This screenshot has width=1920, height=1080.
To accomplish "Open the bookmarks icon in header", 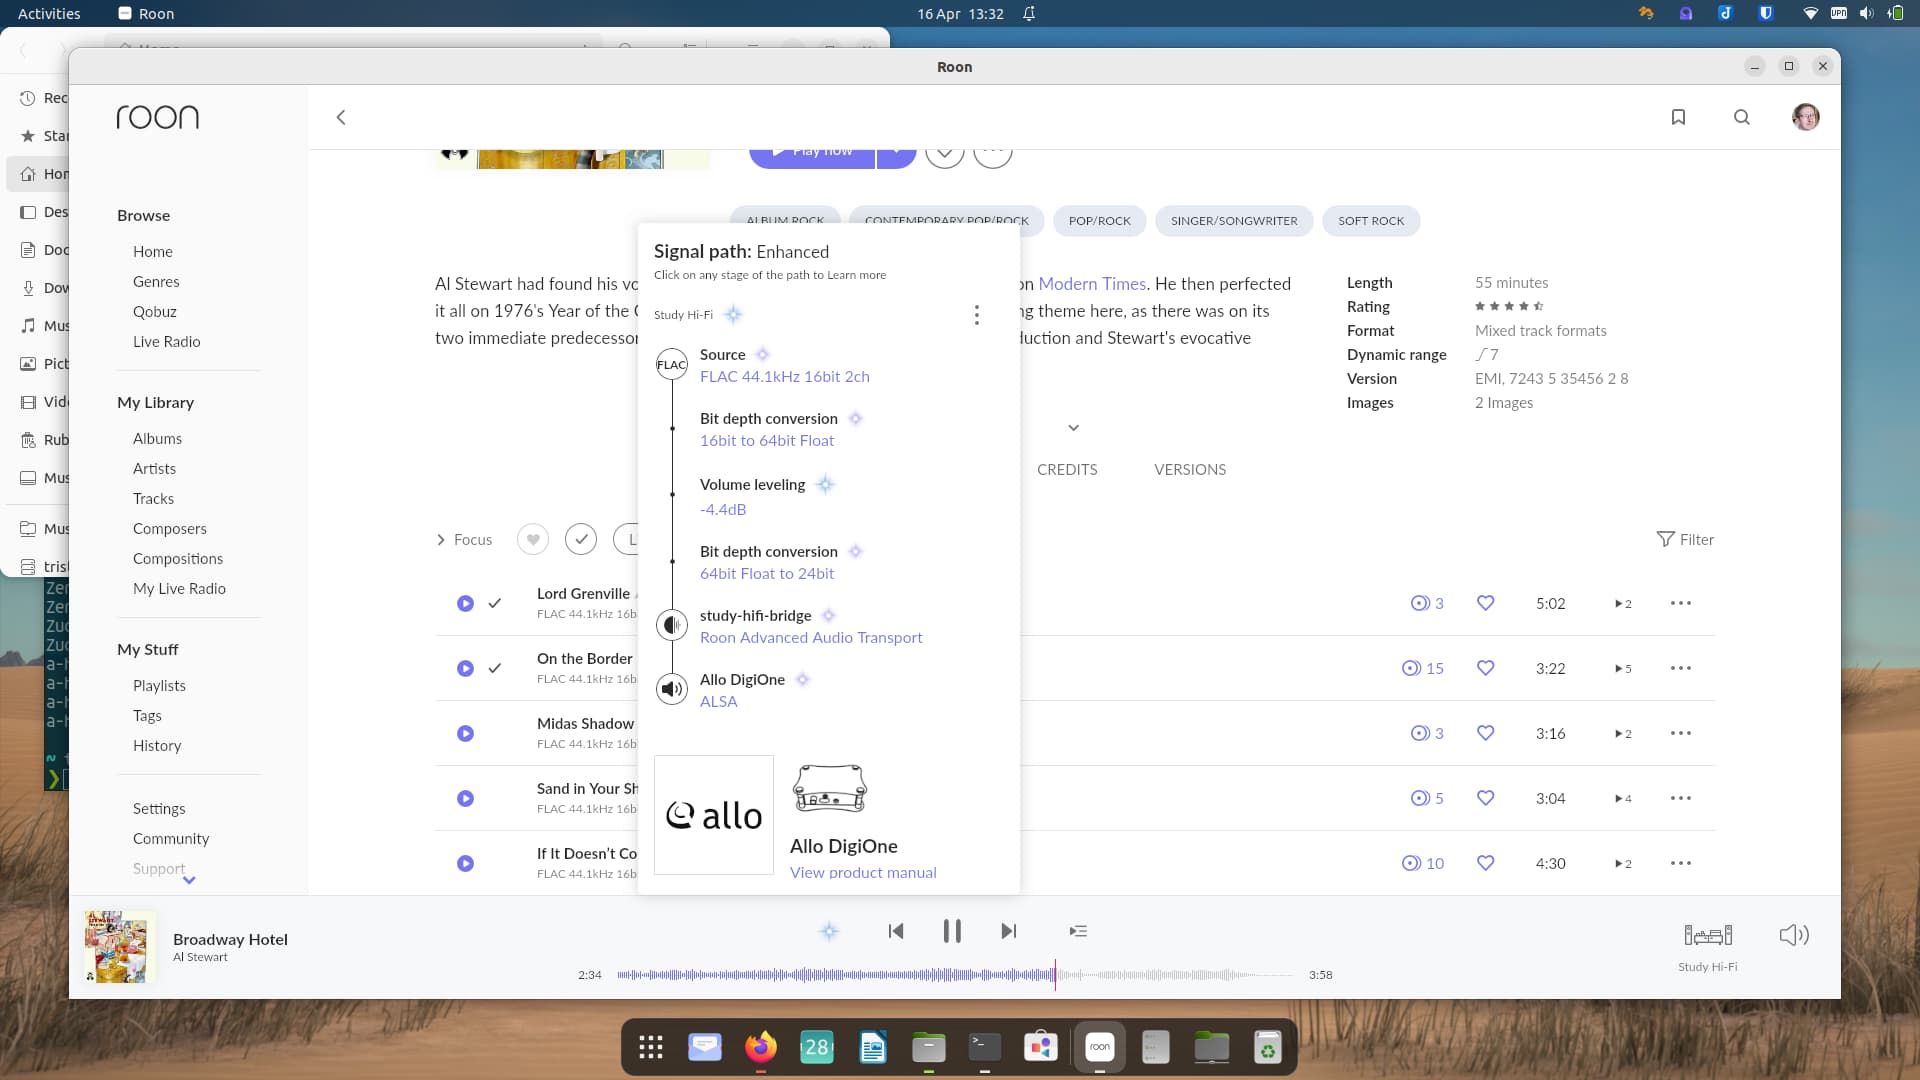I will click(1678, 117).
